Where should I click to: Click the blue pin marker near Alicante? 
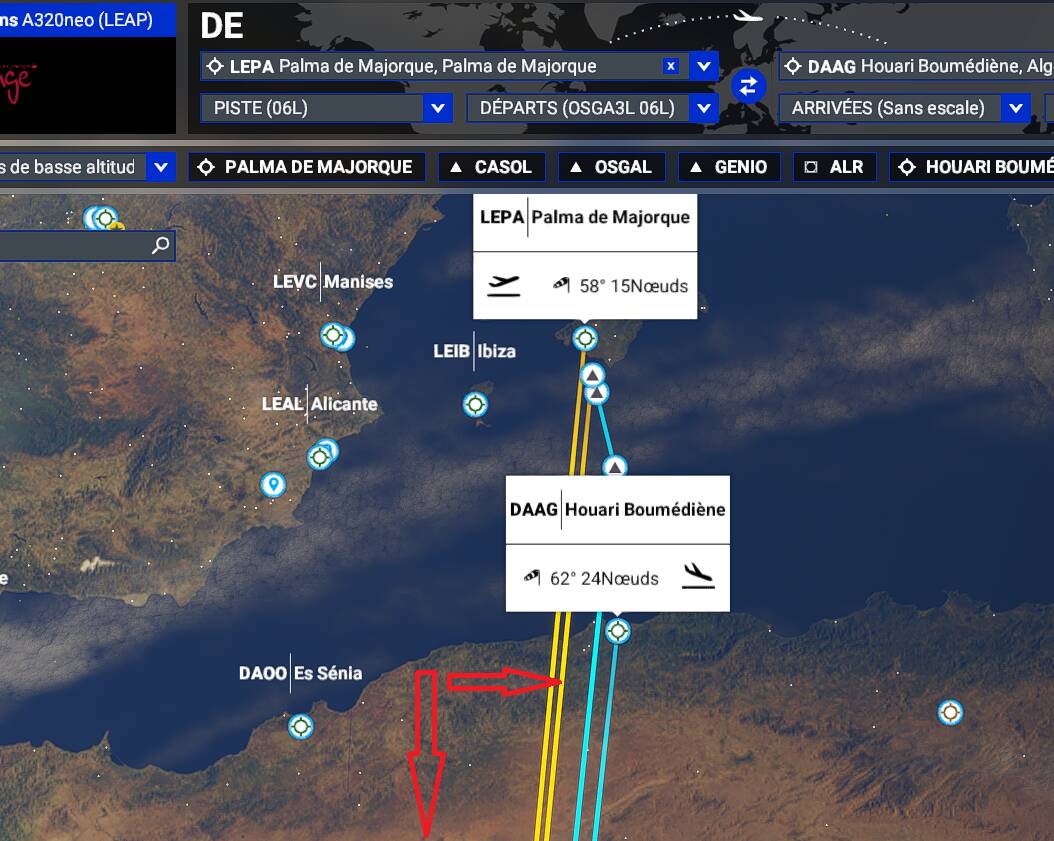(x=273, y=484)
